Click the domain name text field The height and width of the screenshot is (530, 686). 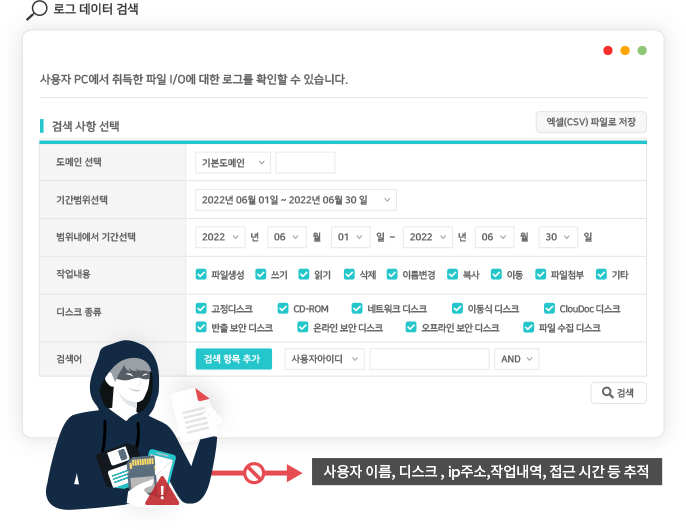tap(305, 163)
